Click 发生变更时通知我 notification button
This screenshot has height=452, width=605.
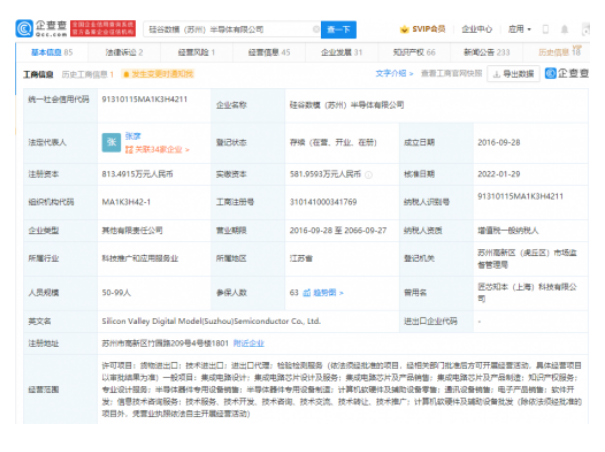[x=158, y=74]
